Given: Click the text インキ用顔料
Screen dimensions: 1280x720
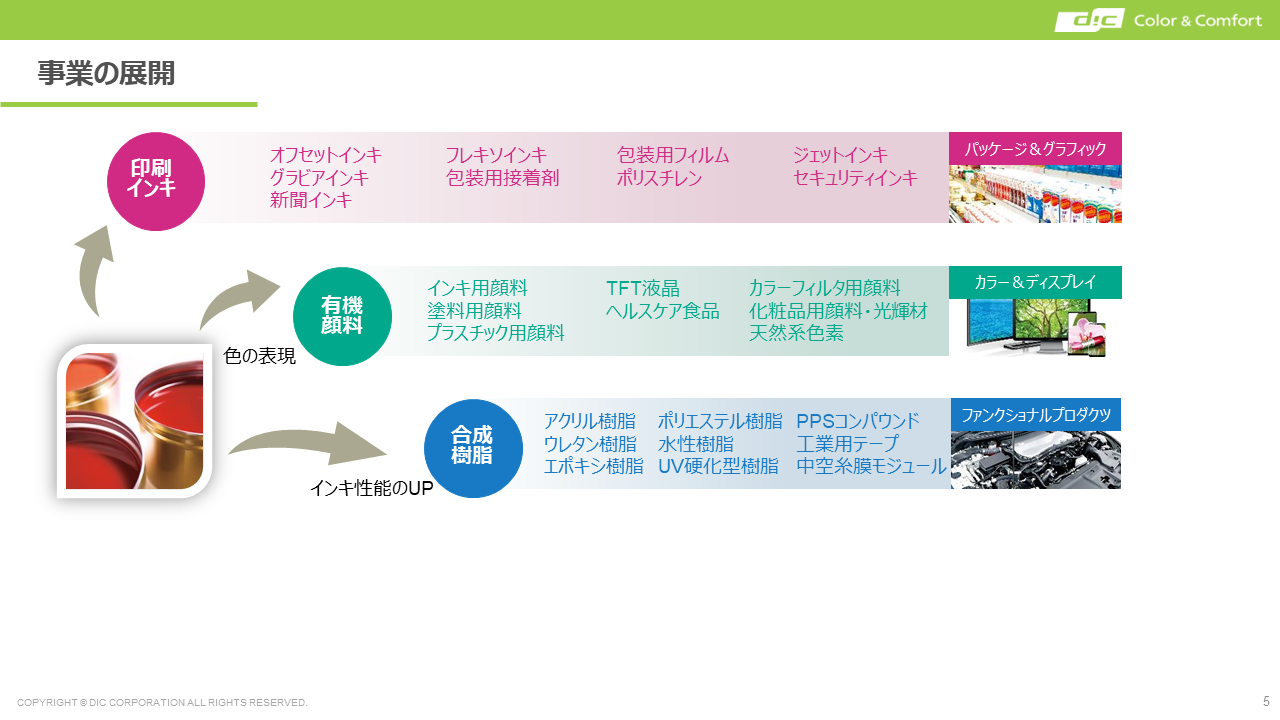Looking at the screenshot, I should coord(477,288).
